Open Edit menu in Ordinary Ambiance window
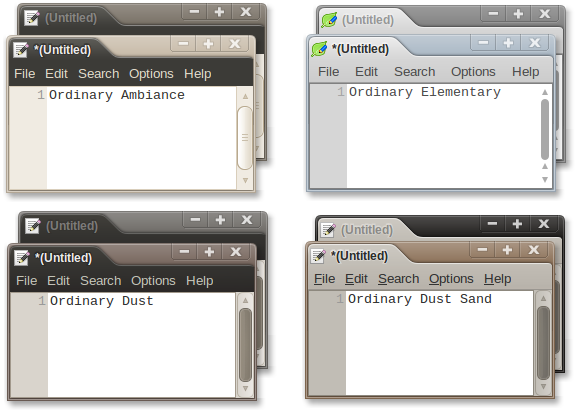 [x=56, y=74]
